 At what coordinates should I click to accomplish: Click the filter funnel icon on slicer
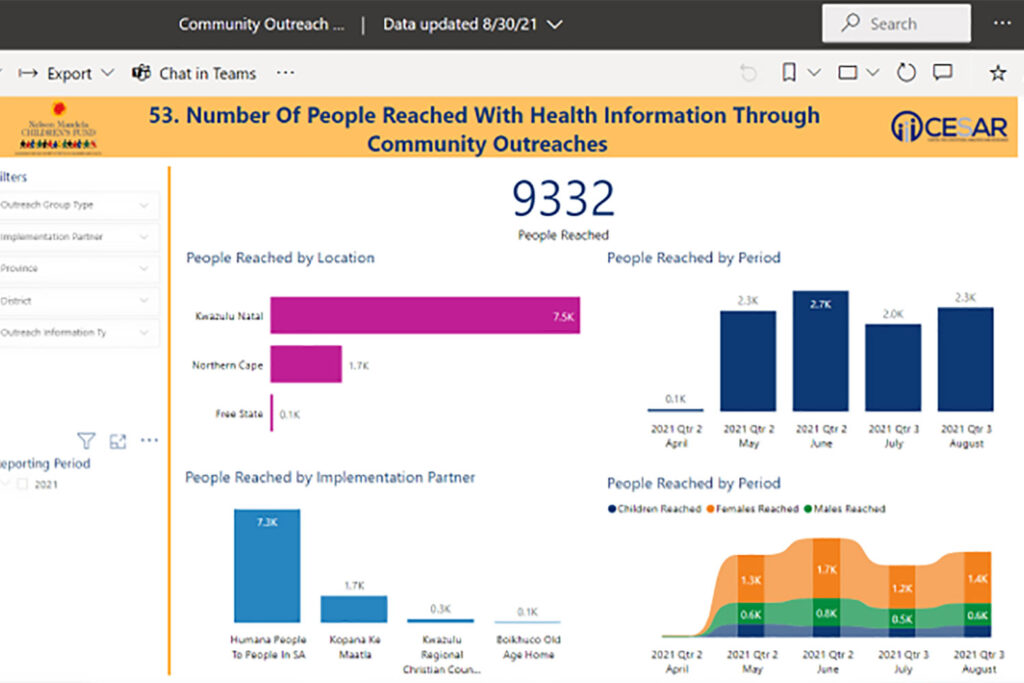[86, 441]
